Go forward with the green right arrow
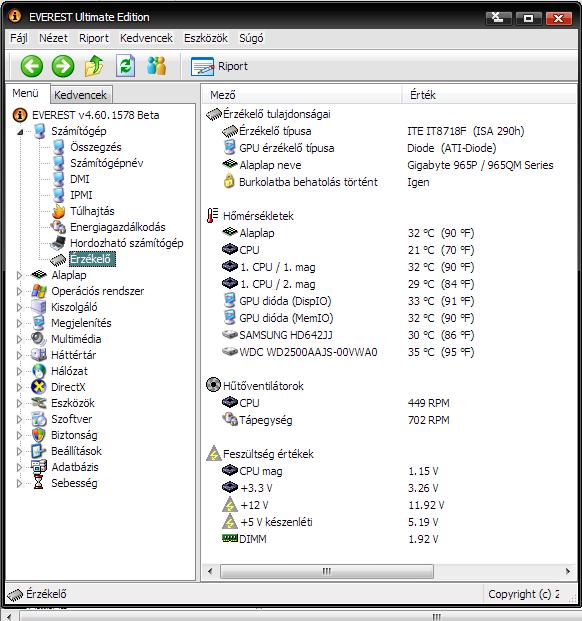Viewport: 582px width, 621px height. pyautogui.click(x=63, y=66)
